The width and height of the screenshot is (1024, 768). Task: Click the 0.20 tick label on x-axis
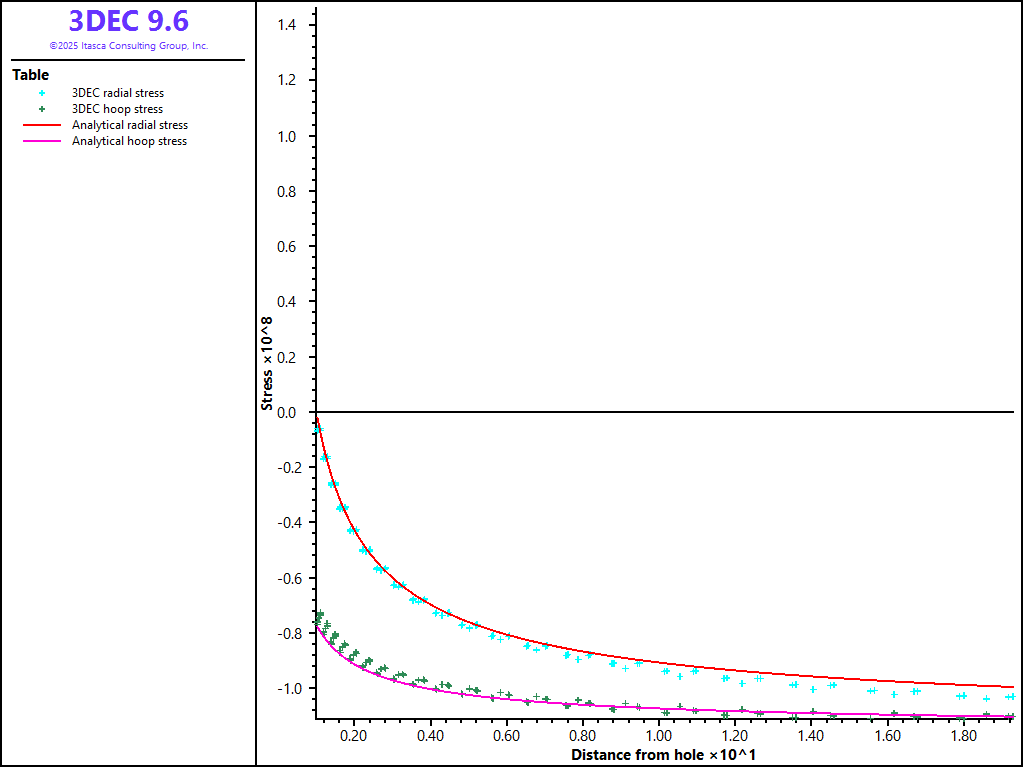[x=353, y=736]
